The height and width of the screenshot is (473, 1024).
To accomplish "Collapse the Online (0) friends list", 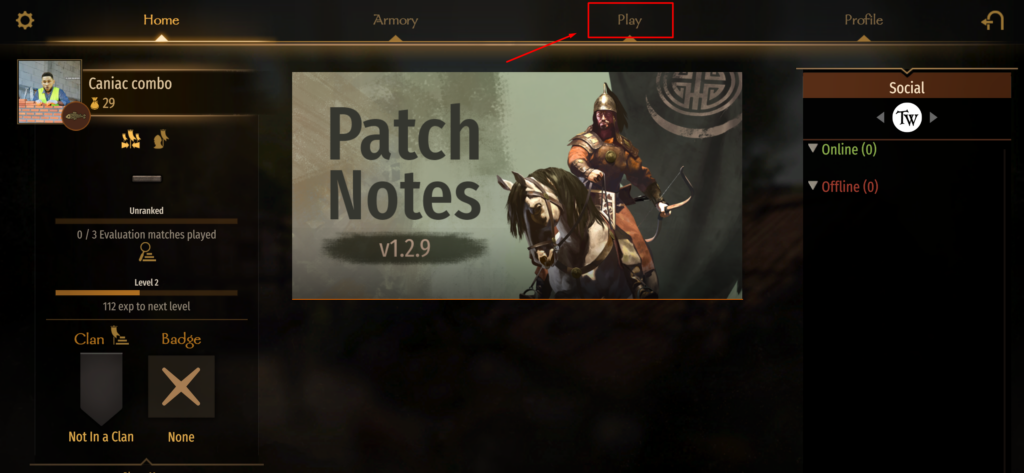I will [x=812, y=148].
